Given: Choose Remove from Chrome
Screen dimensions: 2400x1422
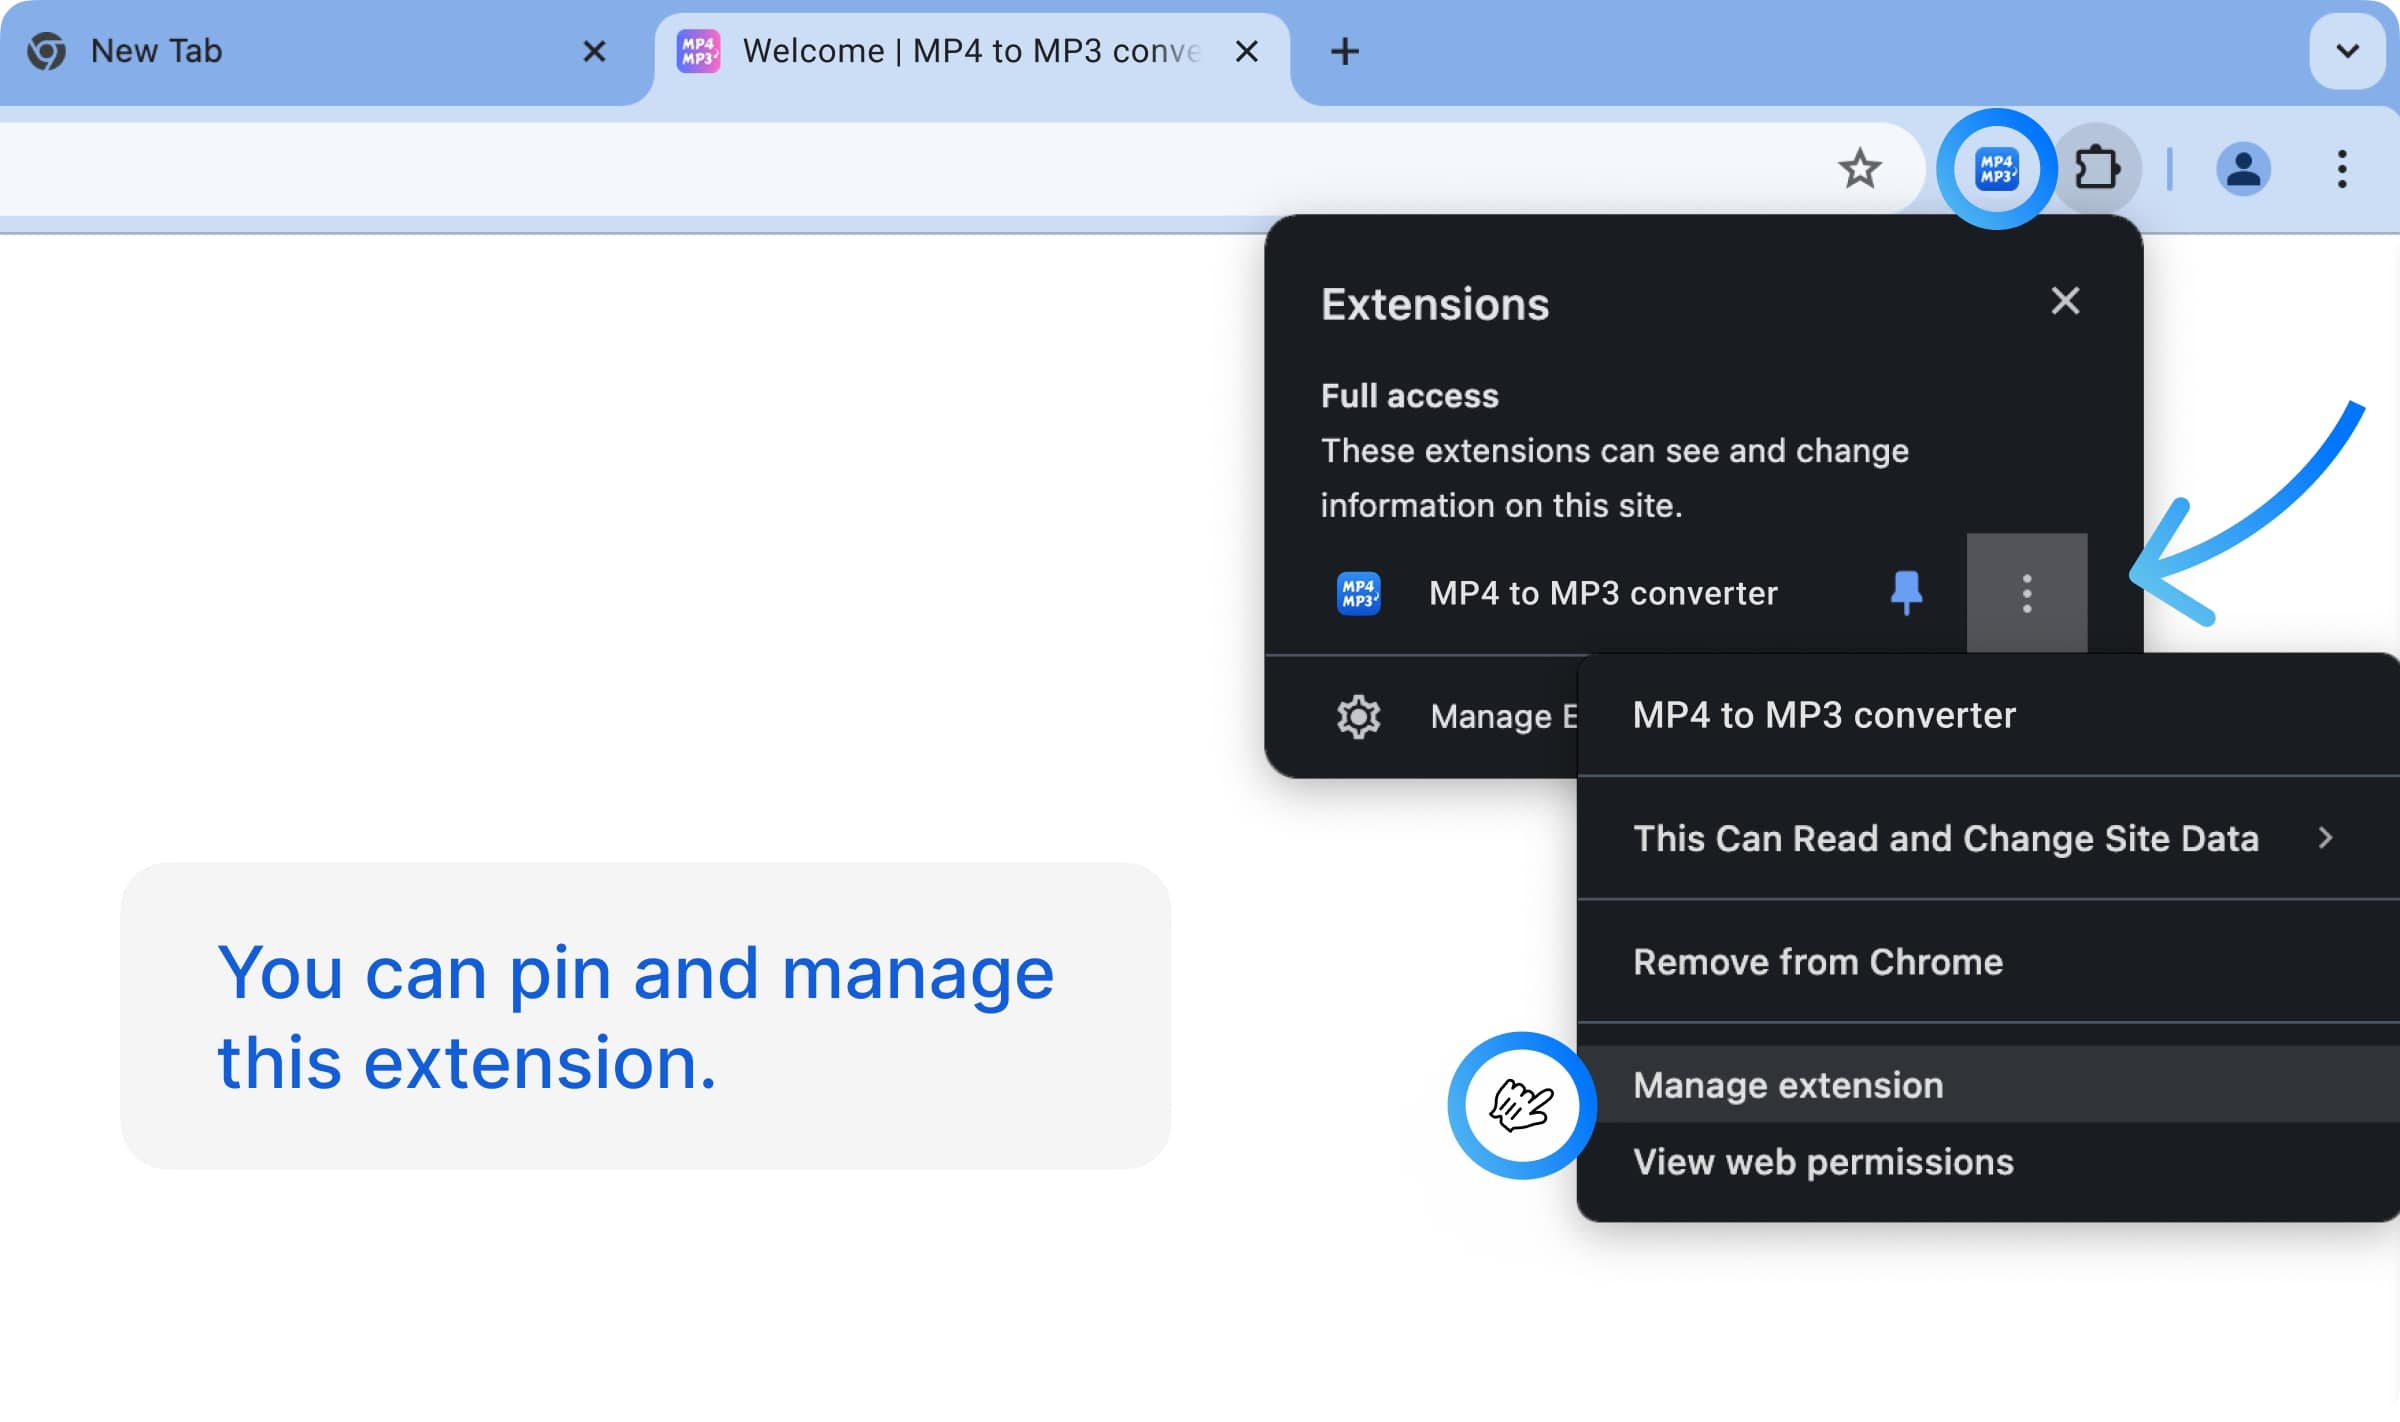Looking at the screenshot, I should pos(1988,961).
